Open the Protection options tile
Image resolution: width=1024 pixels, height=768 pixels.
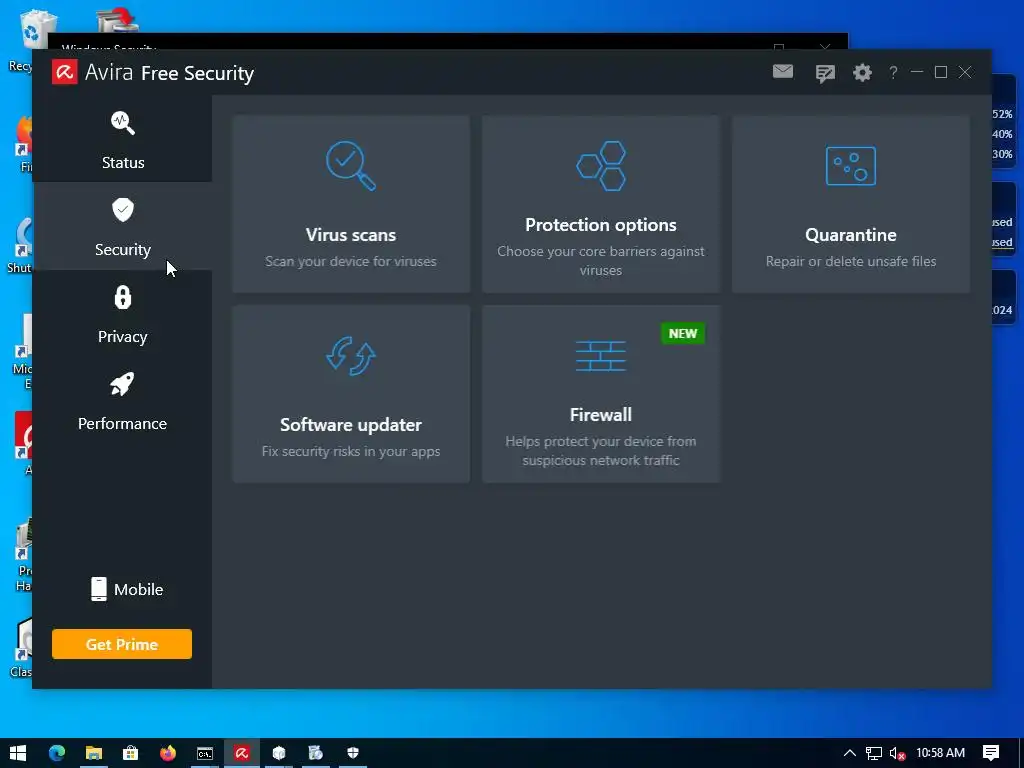[601, 204]
